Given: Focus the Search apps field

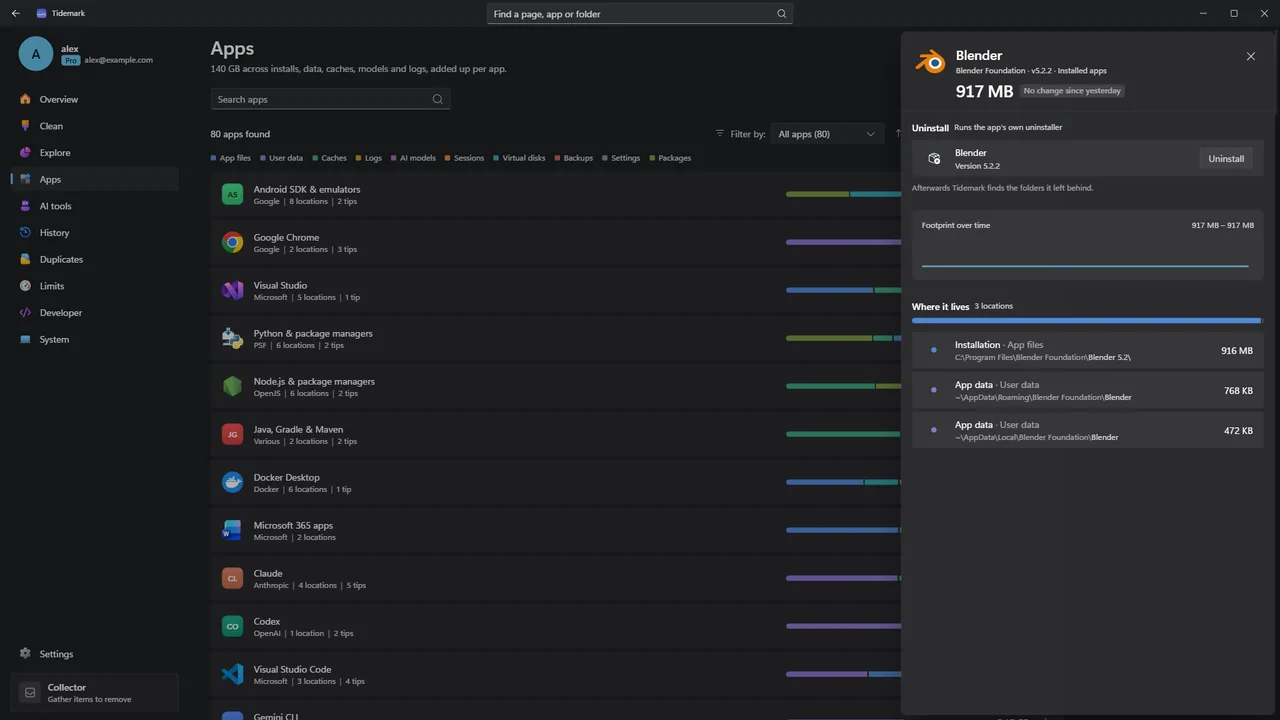Looking at the screenshot, I should [x=330, y=99].
